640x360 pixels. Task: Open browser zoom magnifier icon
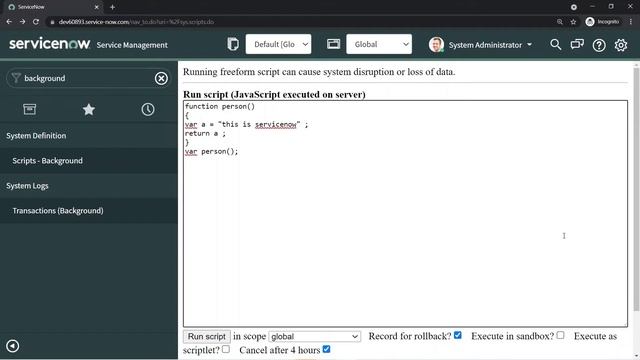[560, 22]
